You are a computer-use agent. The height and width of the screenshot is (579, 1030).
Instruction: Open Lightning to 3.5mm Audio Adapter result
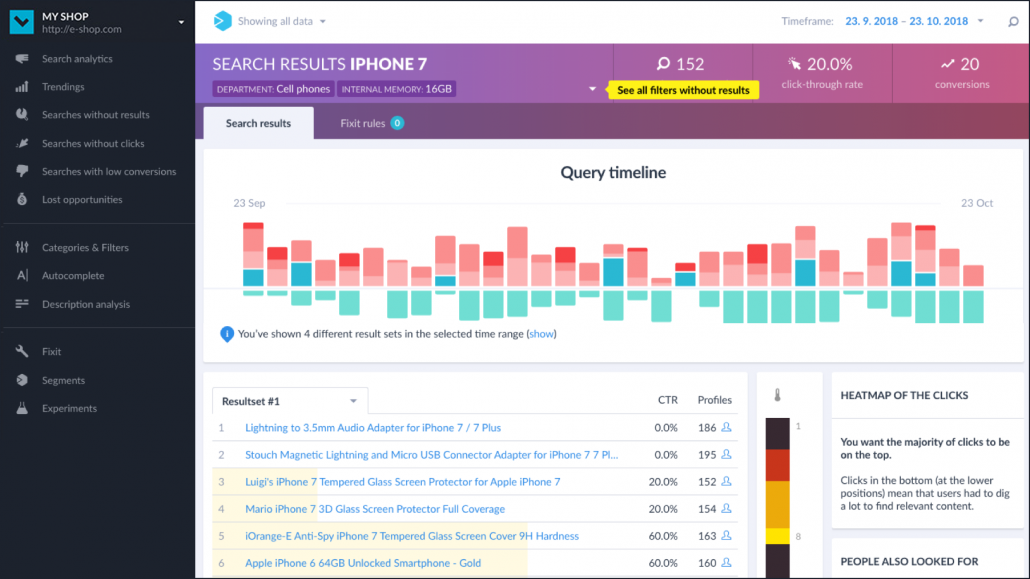pyautogui.click(x=373, y=427)
